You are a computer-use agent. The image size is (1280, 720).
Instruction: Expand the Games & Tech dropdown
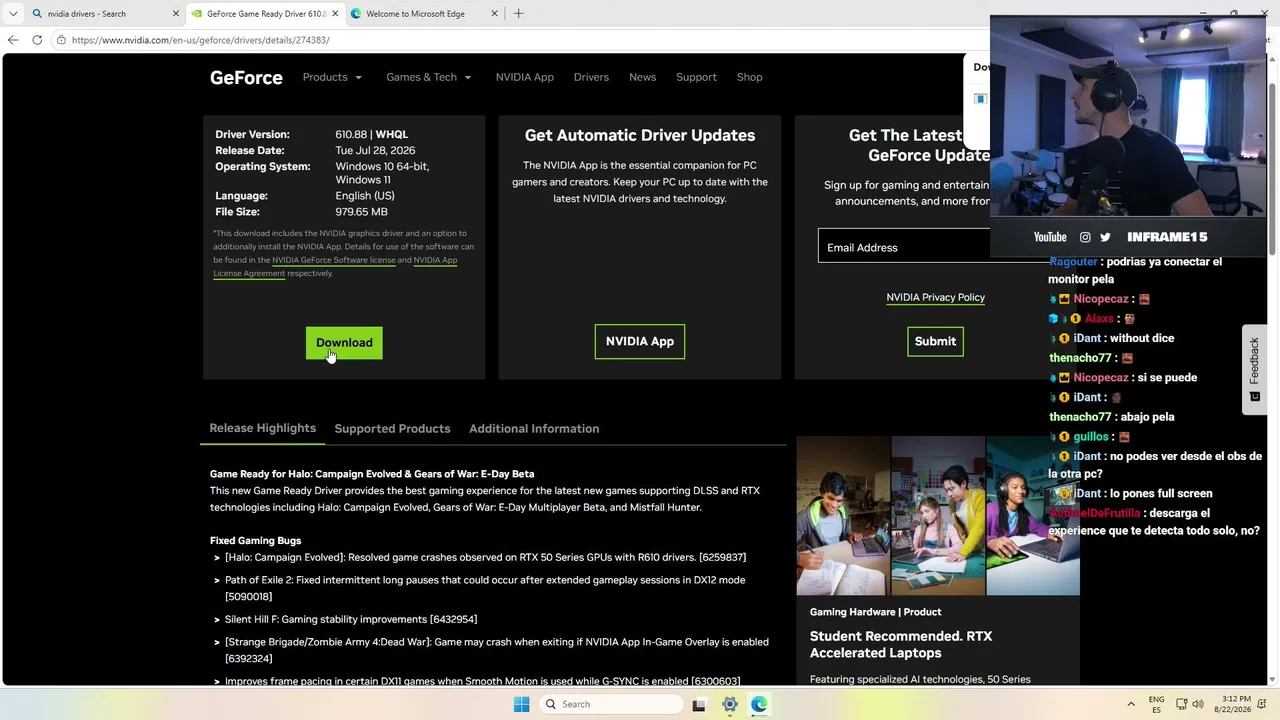(x=428, y=77)
